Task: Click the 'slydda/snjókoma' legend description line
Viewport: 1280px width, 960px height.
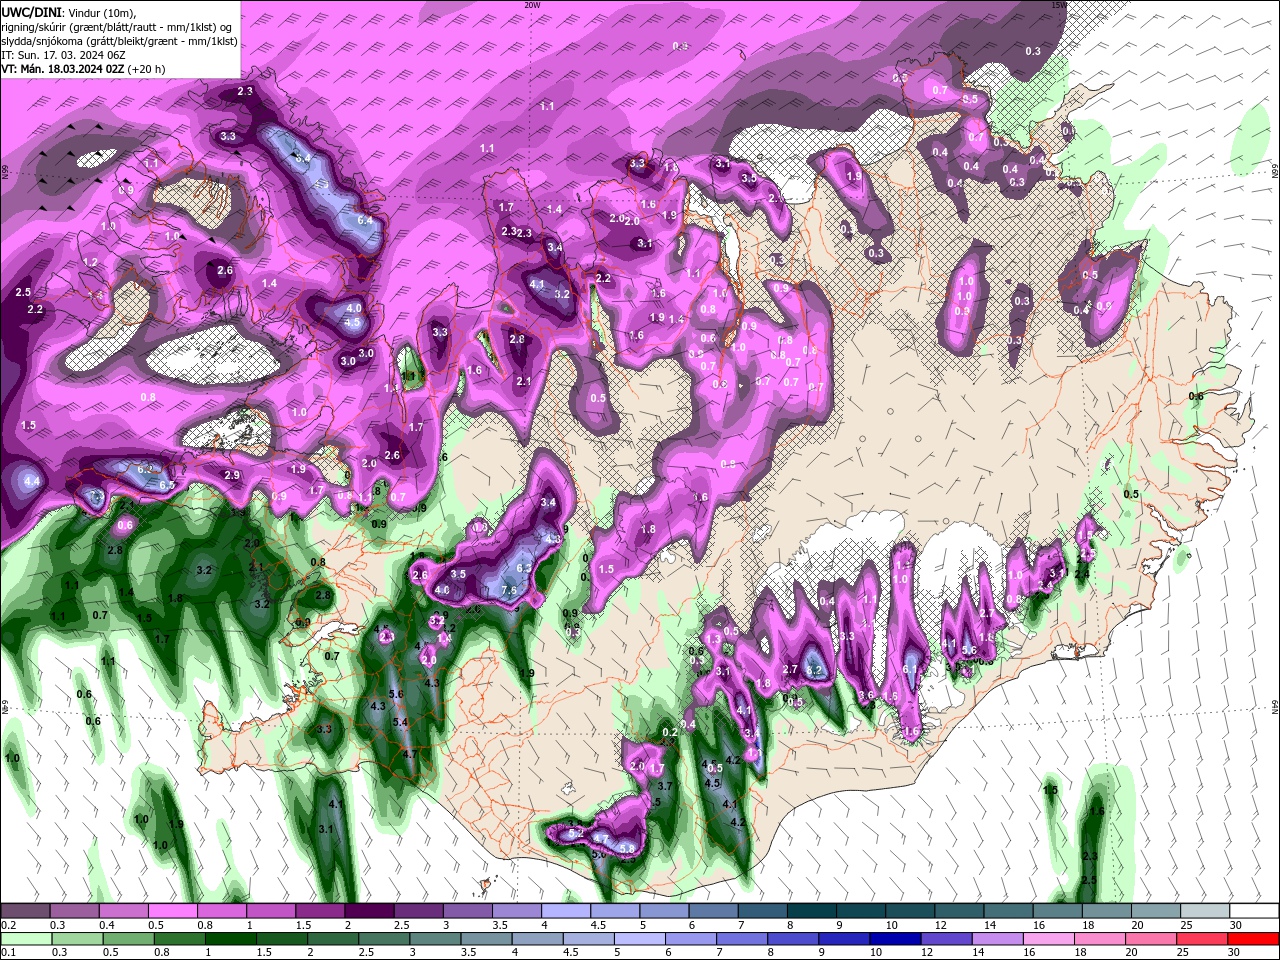Action: (x=119, y=40)
